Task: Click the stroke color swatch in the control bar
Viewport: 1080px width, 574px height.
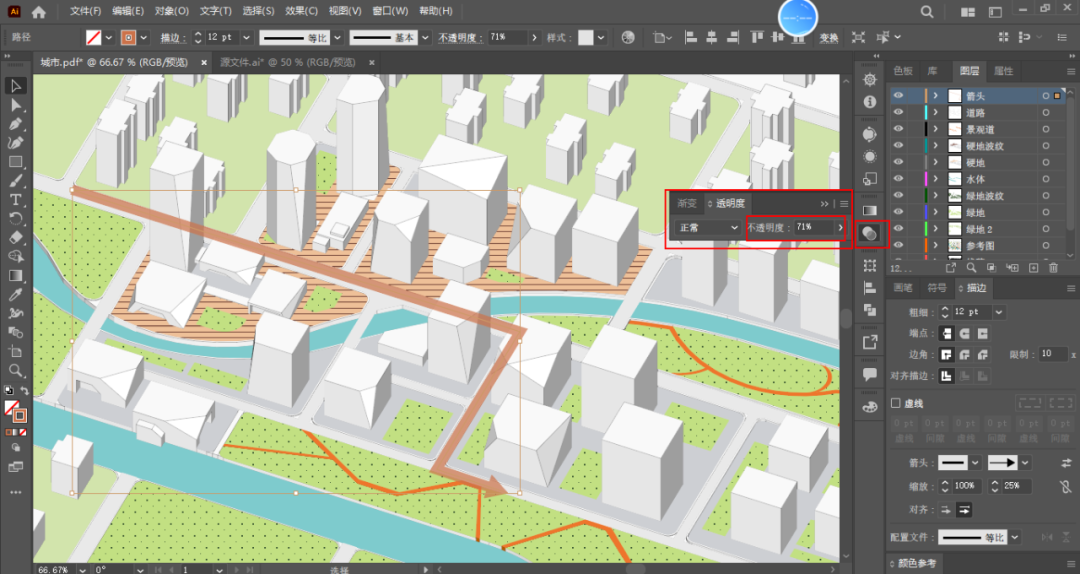Action: [128, 37]
